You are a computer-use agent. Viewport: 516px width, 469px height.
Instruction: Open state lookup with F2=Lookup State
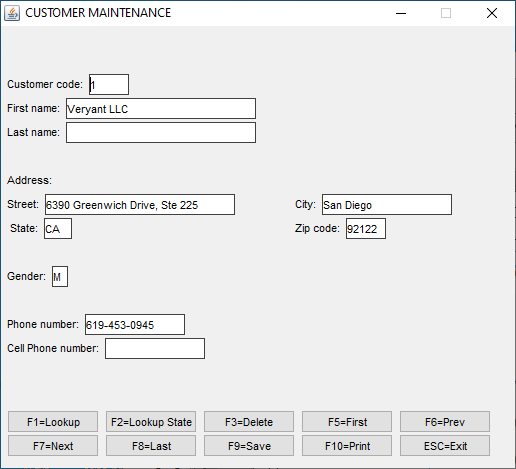pyautogui.click(x=151, y=422)
